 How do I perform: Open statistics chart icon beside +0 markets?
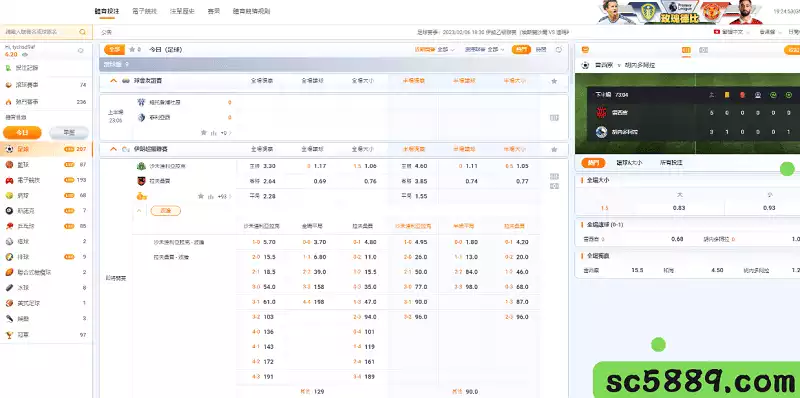pos(213,133)
